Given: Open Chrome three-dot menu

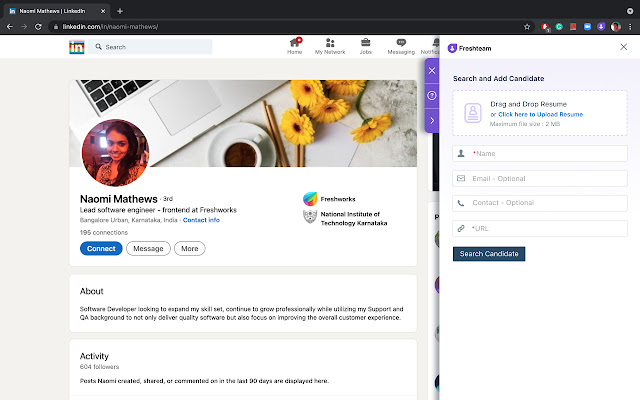Looking at the screenshot, I should click(630, 27).
